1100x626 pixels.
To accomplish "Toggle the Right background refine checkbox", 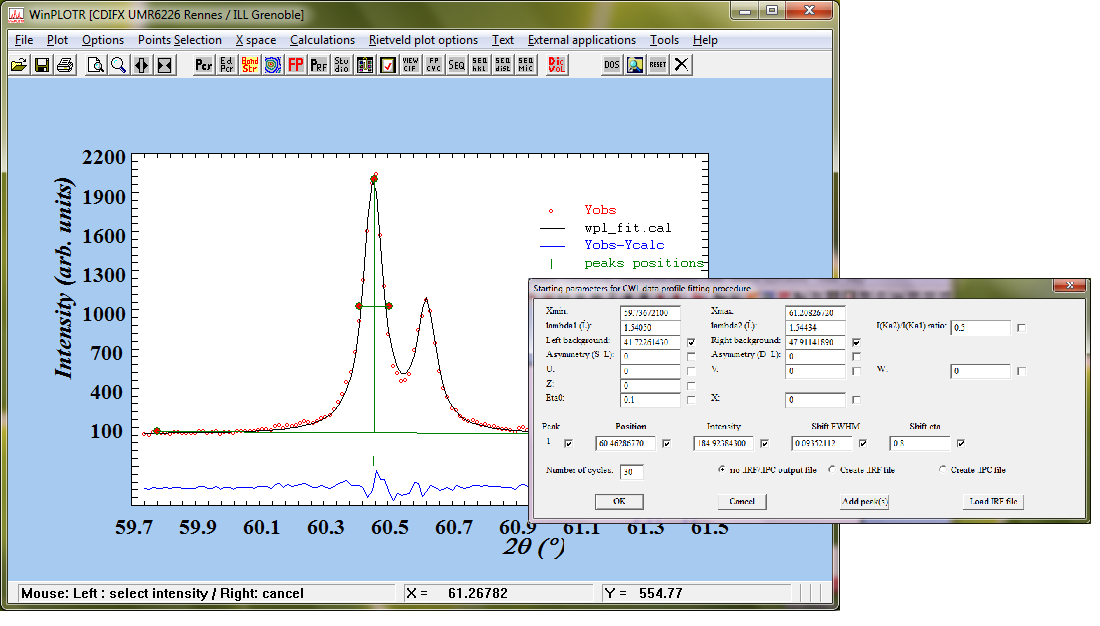I will [856, 342].
